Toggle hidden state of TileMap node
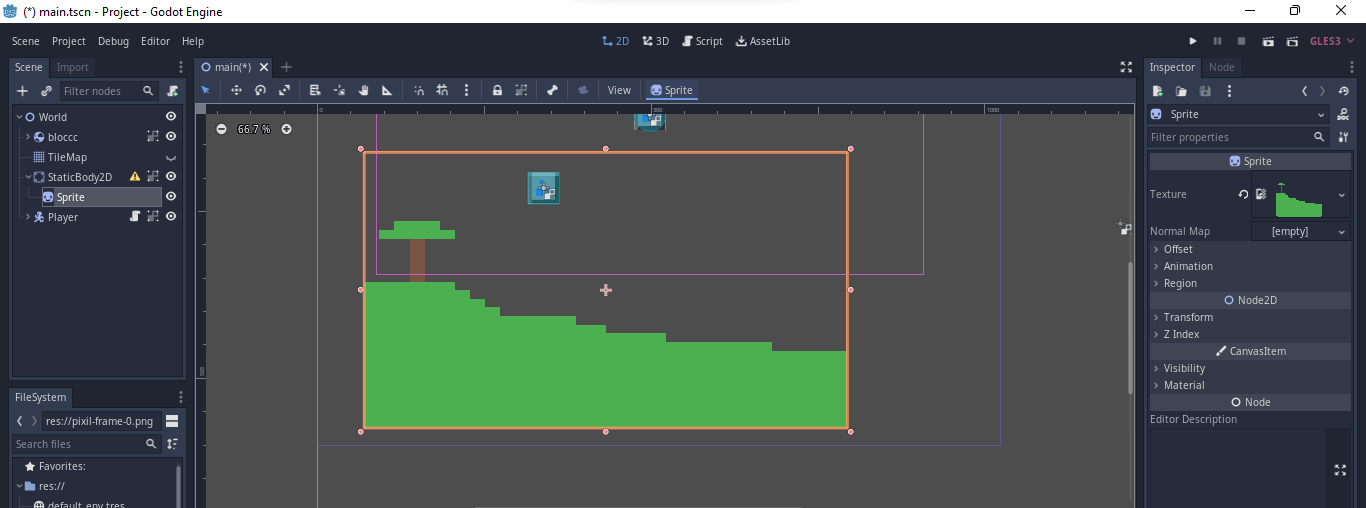1366x508 pixels. tap(171, 157)
